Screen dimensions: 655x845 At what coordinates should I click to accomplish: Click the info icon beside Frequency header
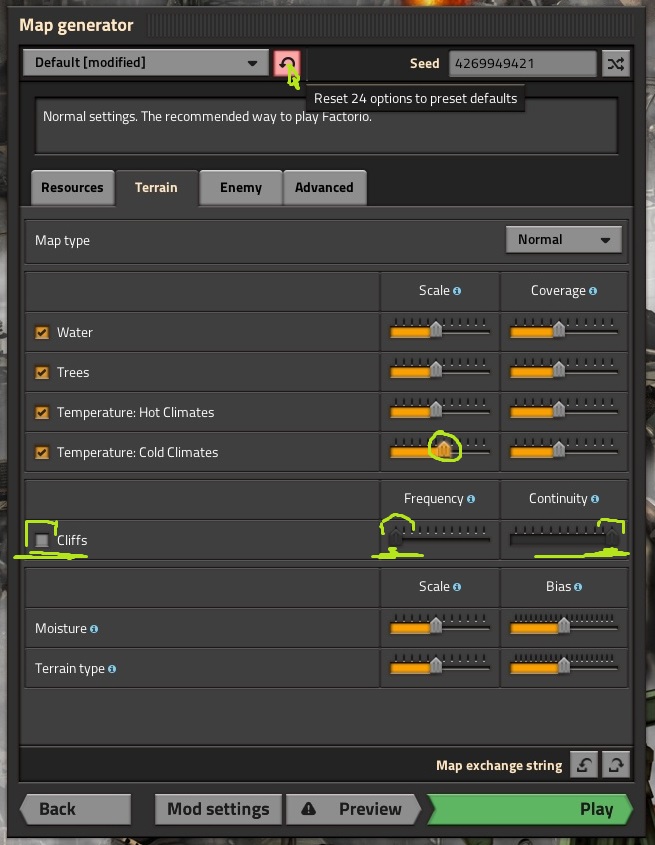click(x=471, y=499)
